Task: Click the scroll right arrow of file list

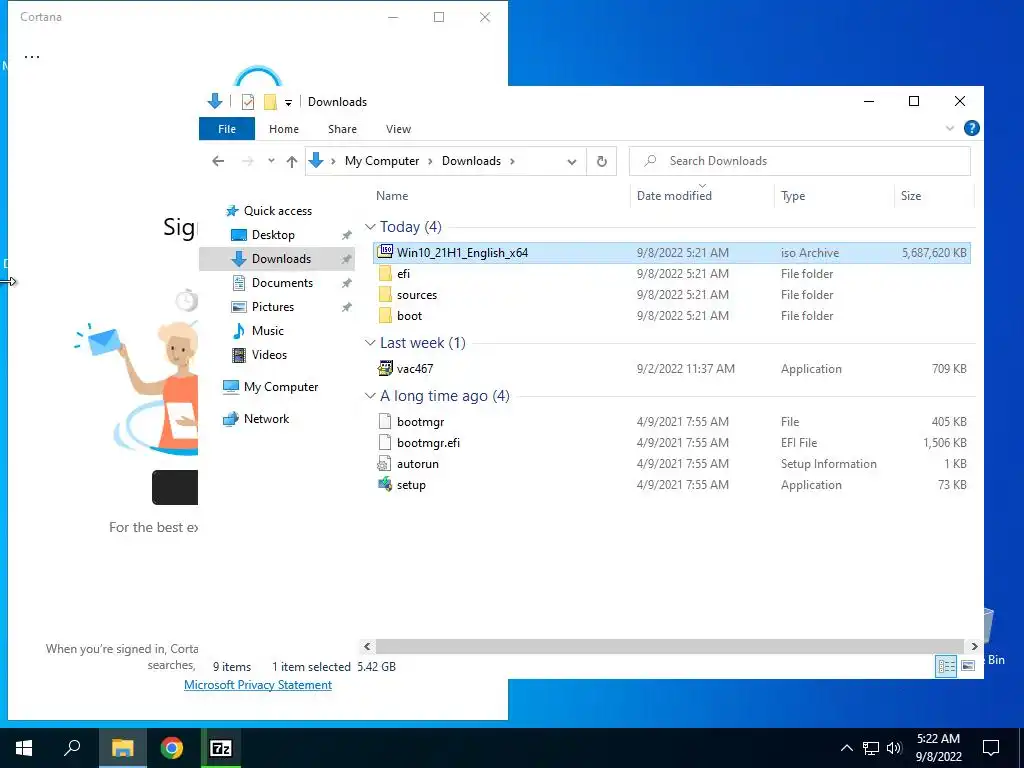Action: 974,647
